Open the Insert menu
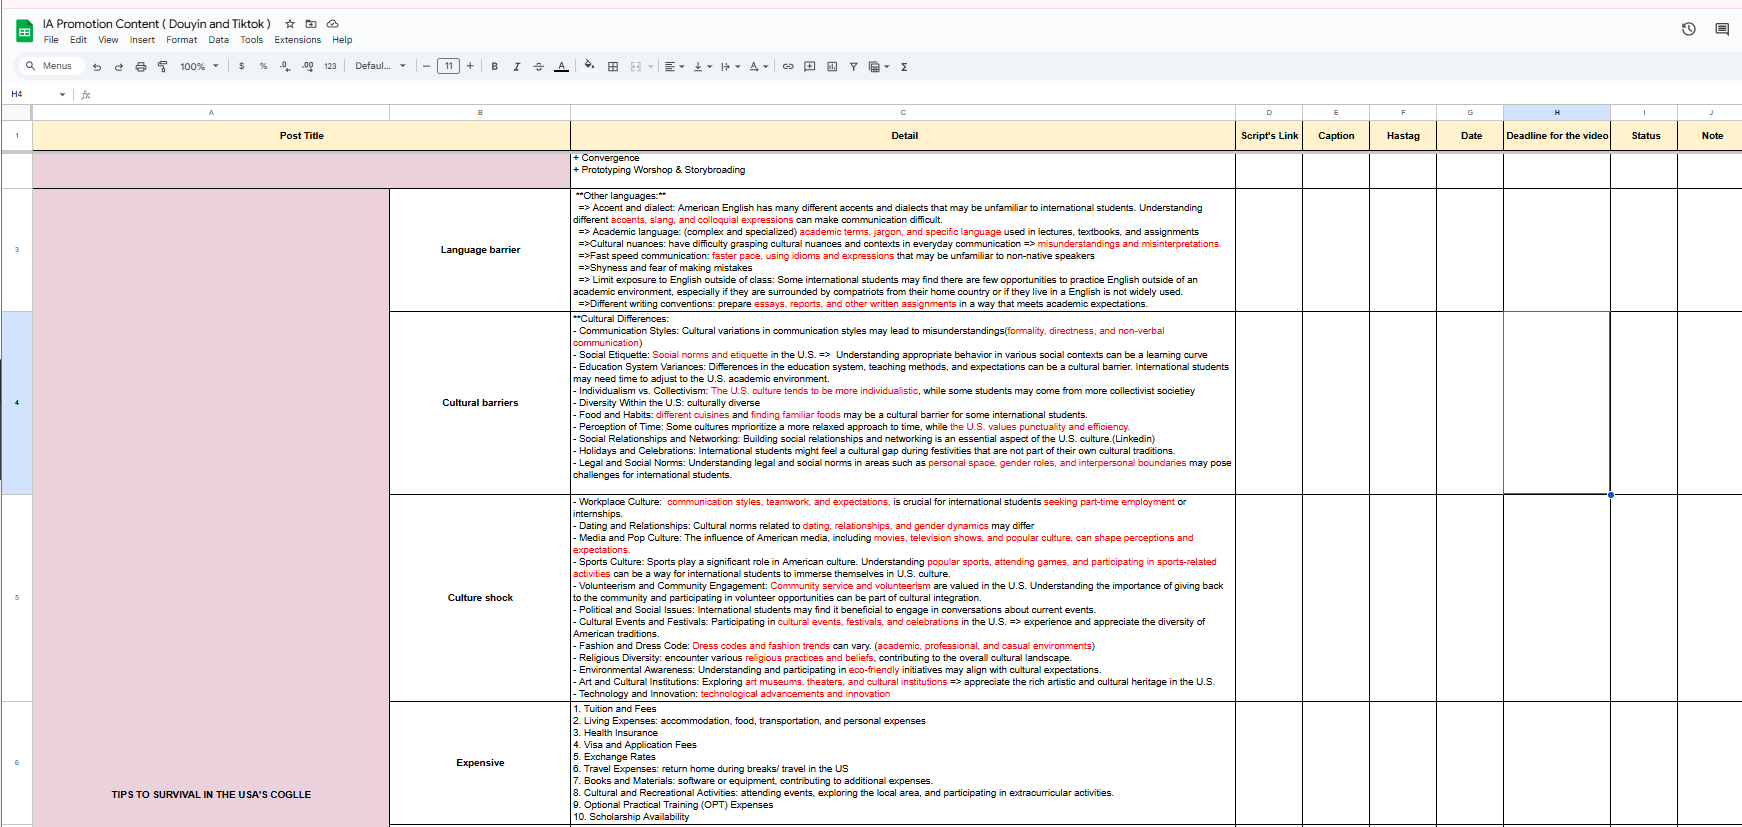The height and width of the screenshot is (827, 1742). 142,40
